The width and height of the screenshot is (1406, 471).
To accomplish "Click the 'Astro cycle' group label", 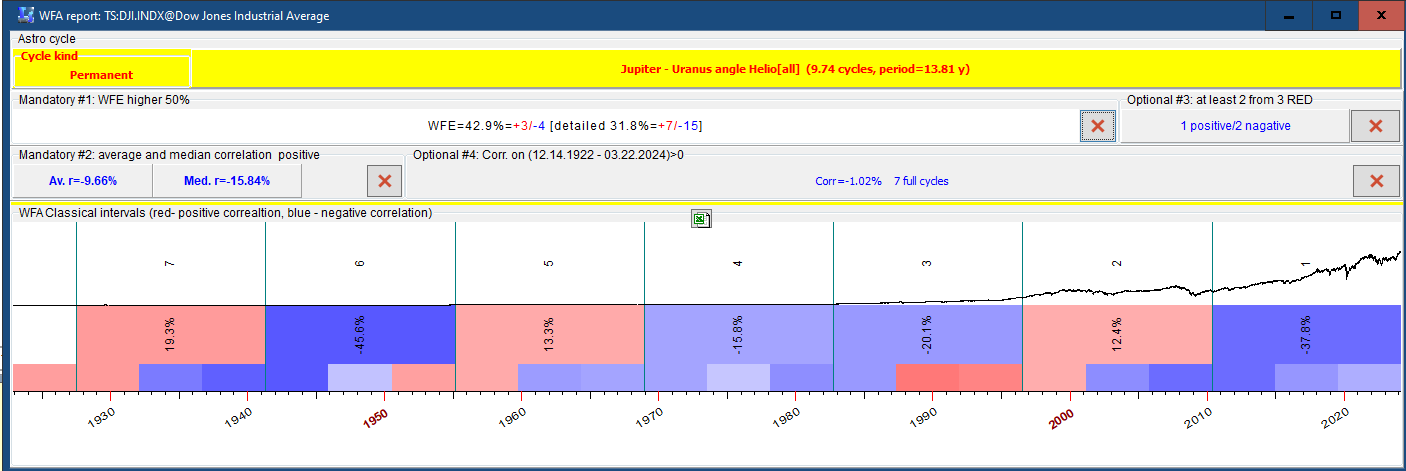I will point(46,38).
